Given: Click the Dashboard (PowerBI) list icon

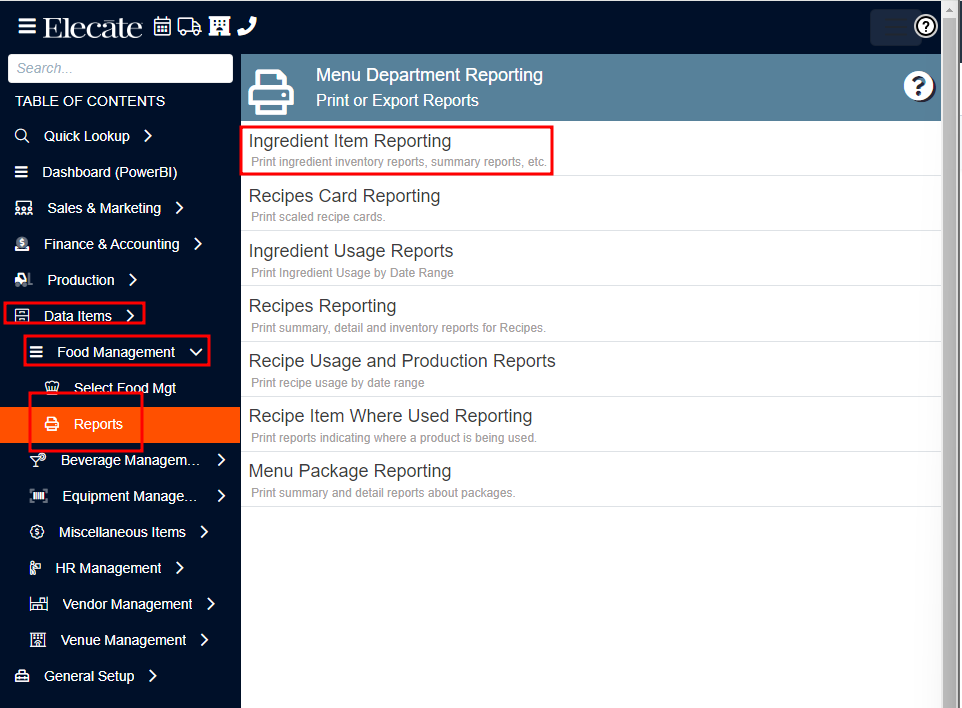Looking at the screenshot, I should (x=21, y=172).
